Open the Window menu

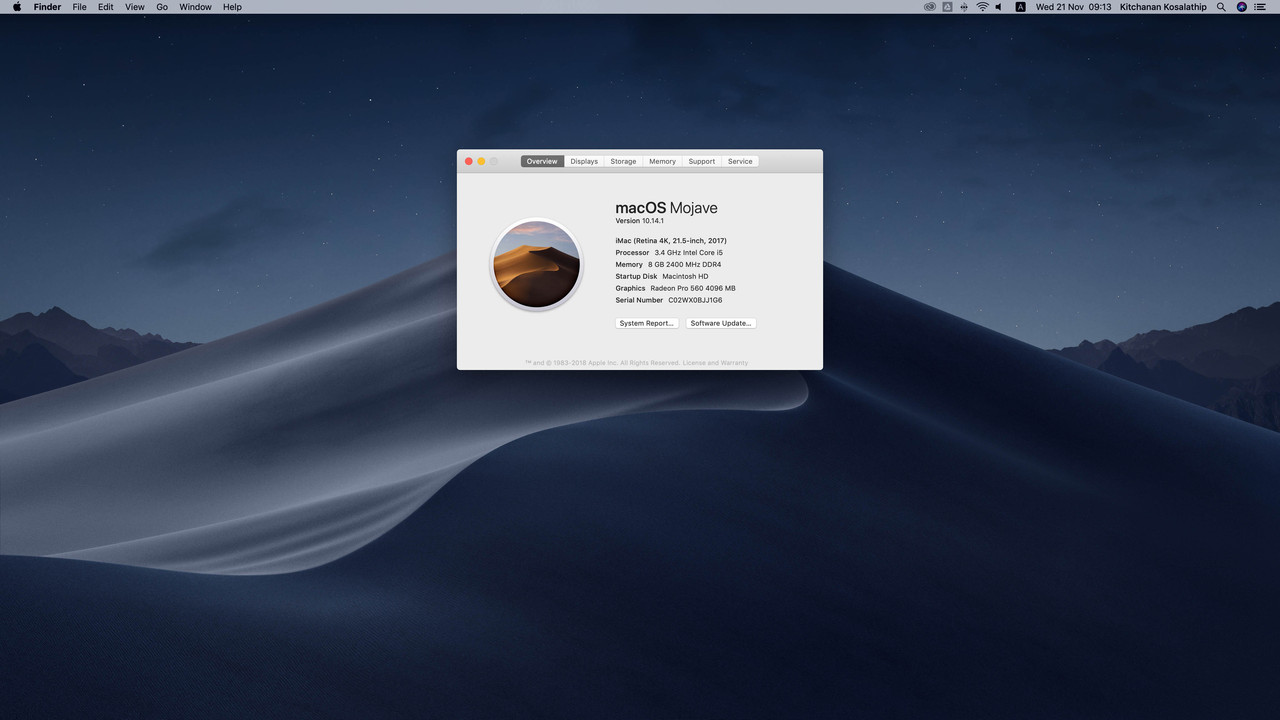coord(195,7)
